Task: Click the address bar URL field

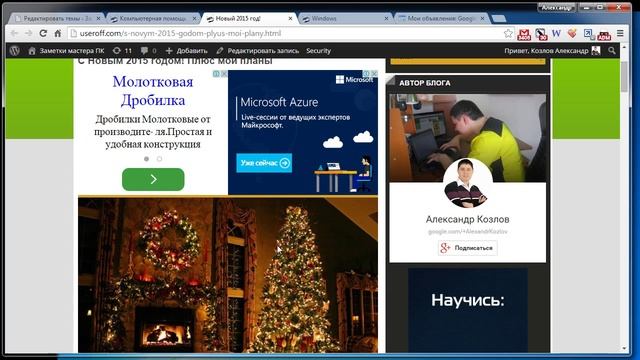Action: (286, 33)
